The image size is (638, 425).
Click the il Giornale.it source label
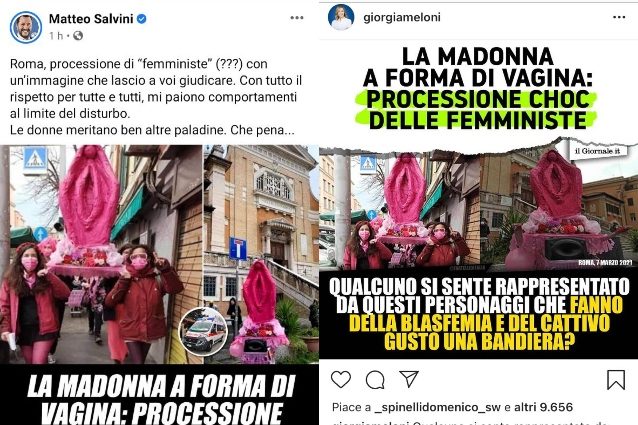click(x=597, y=151)
